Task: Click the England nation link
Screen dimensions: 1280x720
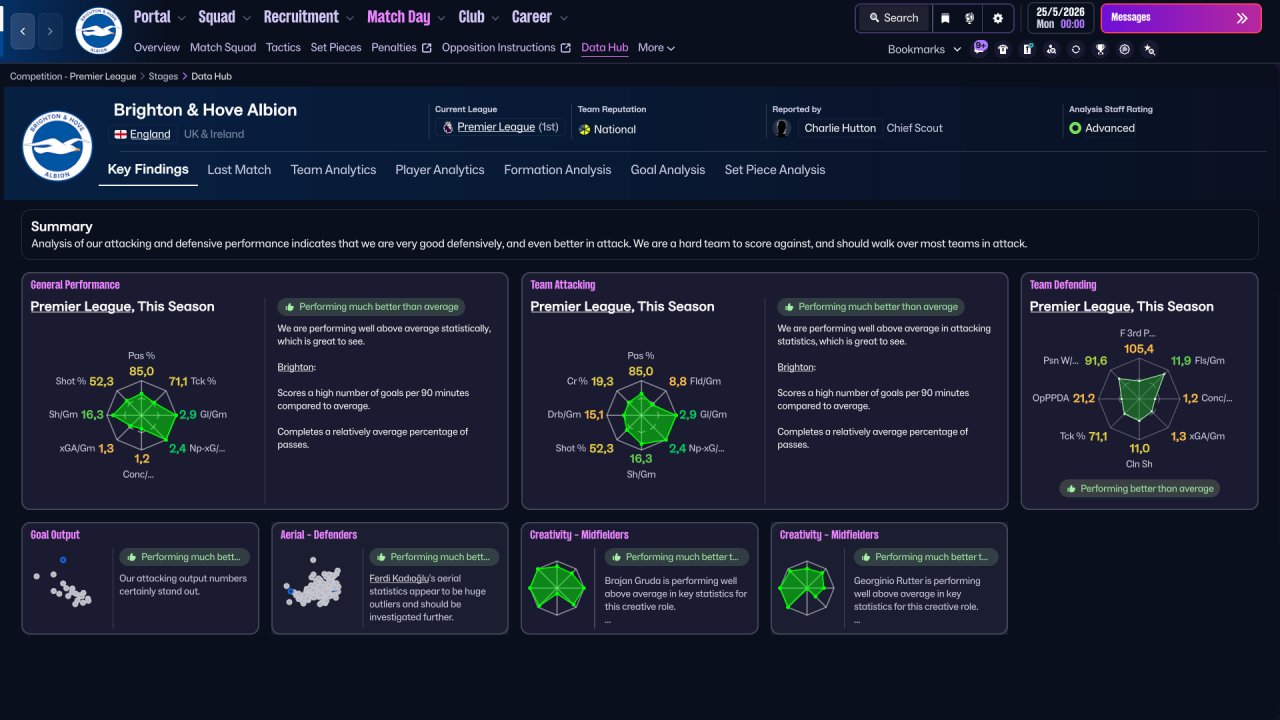Action: (x=150, y=134)
